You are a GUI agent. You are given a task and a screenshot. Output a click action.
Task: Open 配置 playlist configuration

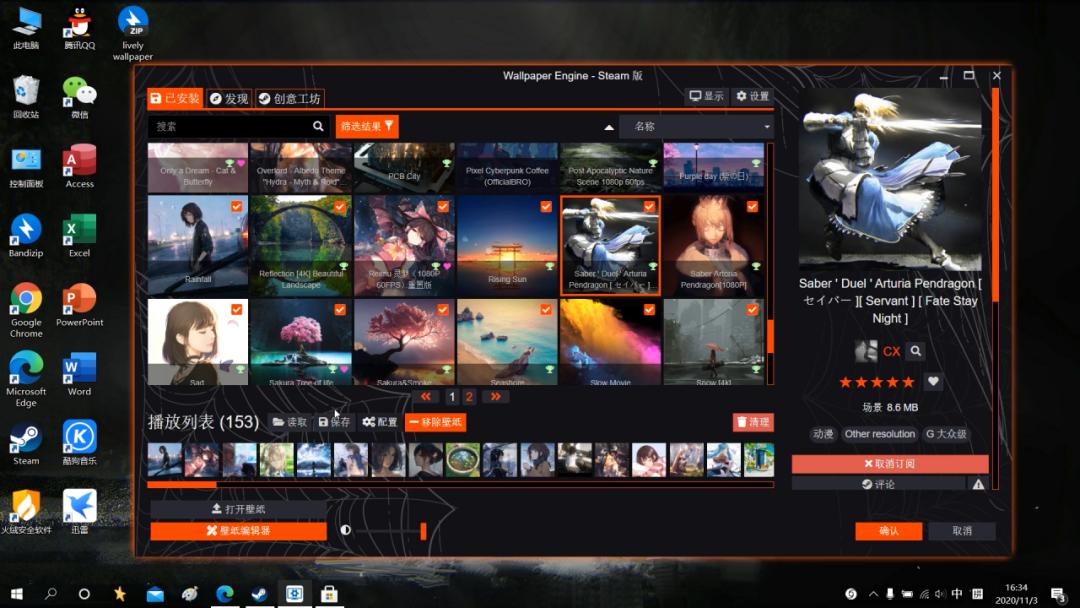380,422
